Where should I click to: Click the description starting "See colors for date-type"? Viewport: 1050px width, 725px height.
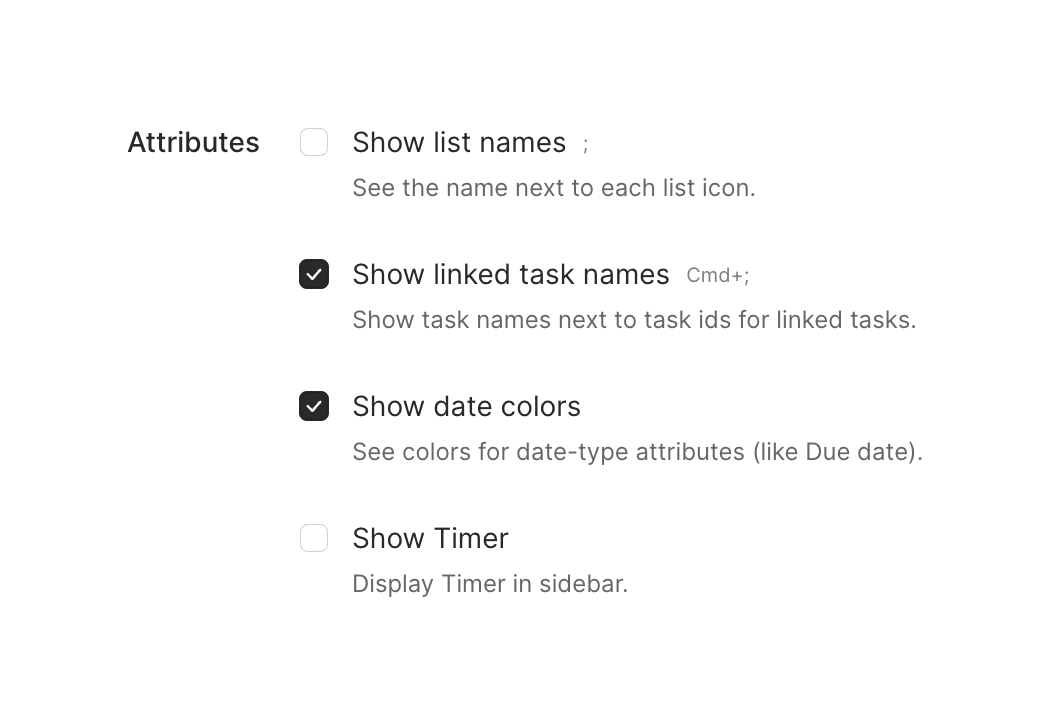click(x=637, y=452)
